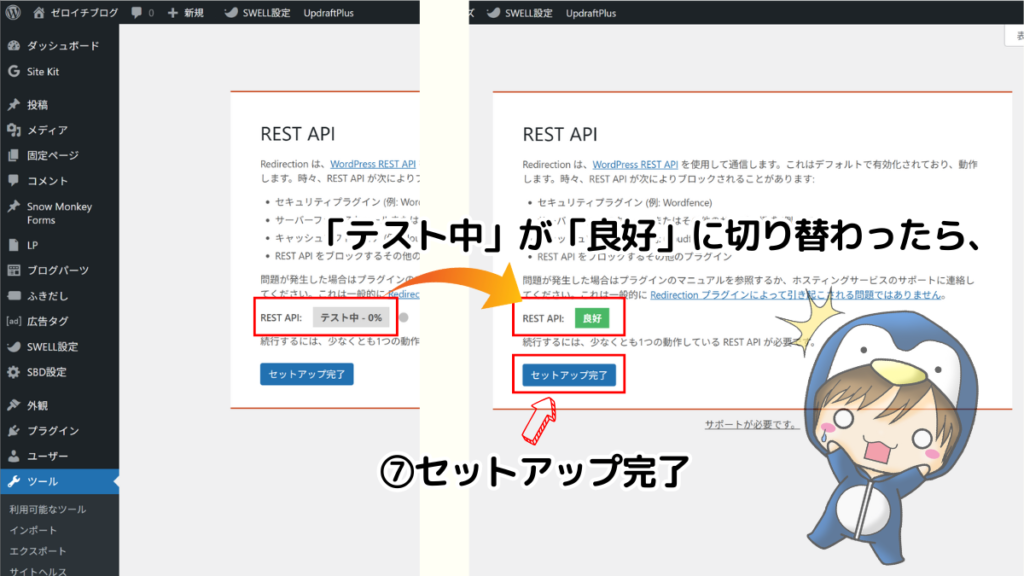Click the SWELL設定 bird icon in right admin bar
Screen dimensions: 1024x576
494,12
